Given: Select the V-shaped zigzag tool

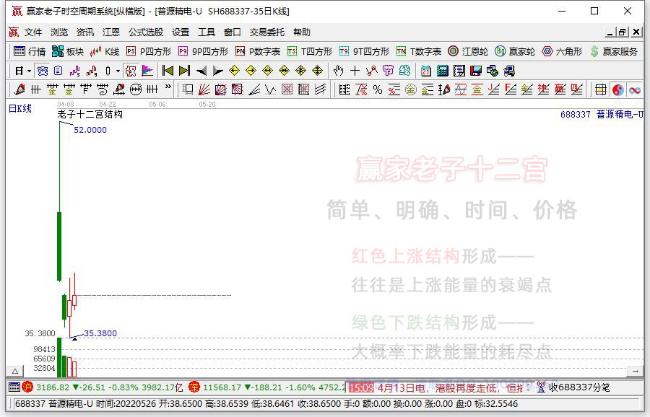Looking at the screenshot, I should point(271,89).
